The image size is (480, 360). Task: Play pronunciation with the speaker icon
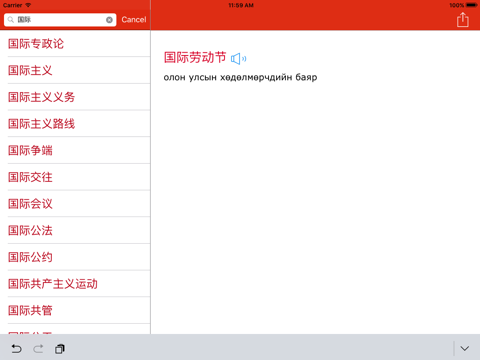click(x=238, y=59)
